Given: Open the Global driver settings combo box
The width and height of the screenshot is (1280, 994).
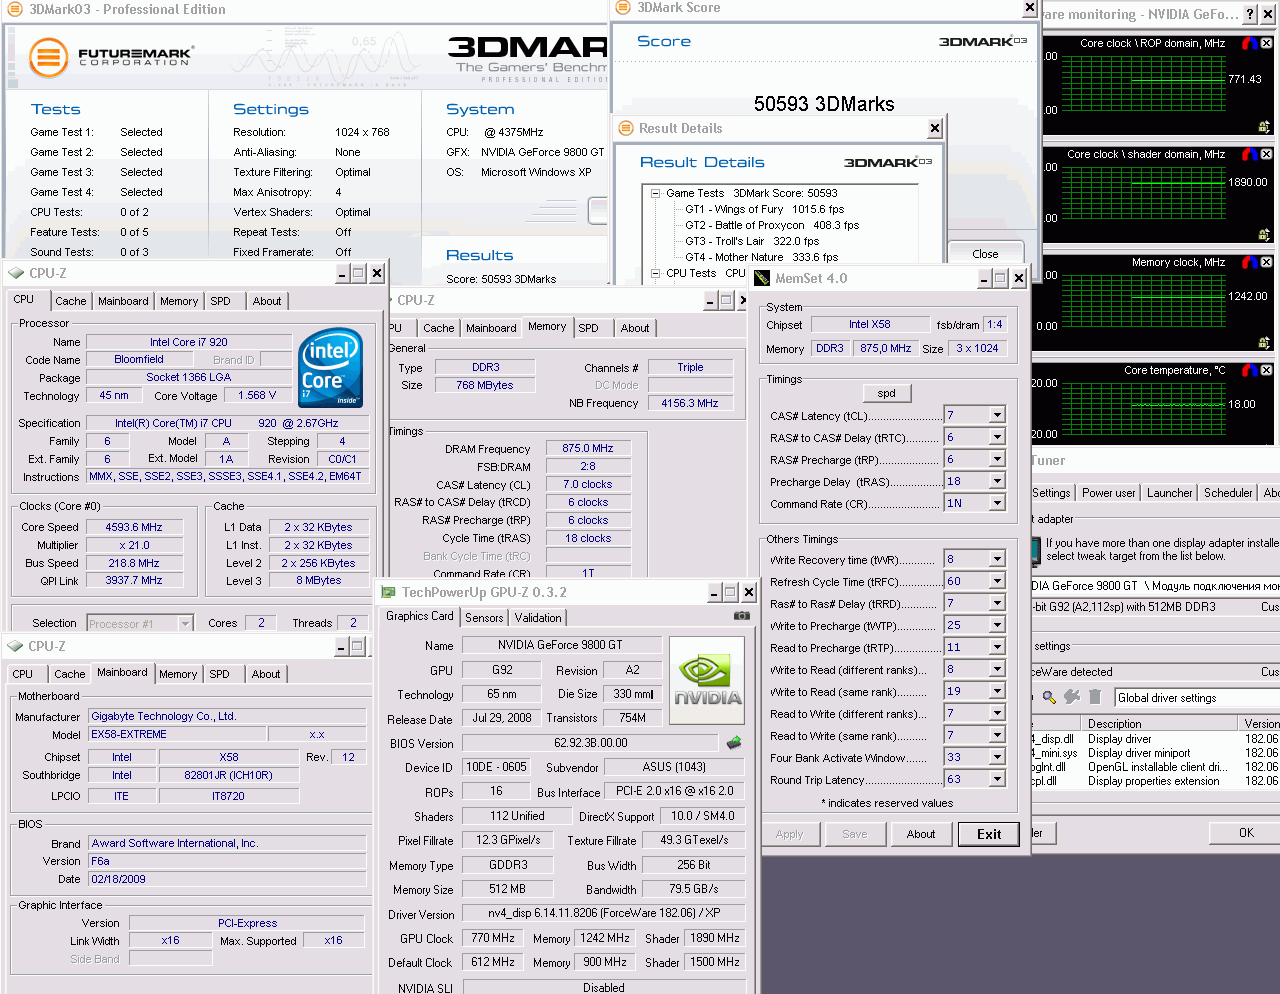Looking at the screenshot, I should [1197, 698].
